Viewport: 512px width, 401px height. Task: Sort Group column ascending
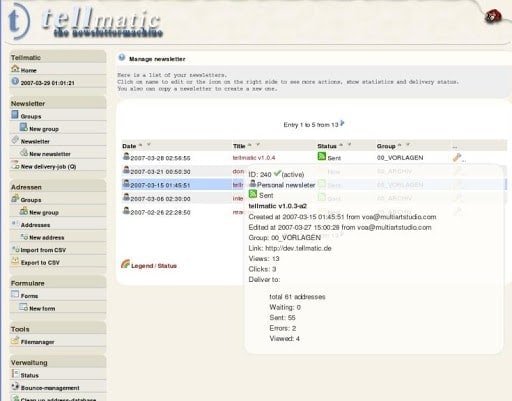[x=400, y=145]
